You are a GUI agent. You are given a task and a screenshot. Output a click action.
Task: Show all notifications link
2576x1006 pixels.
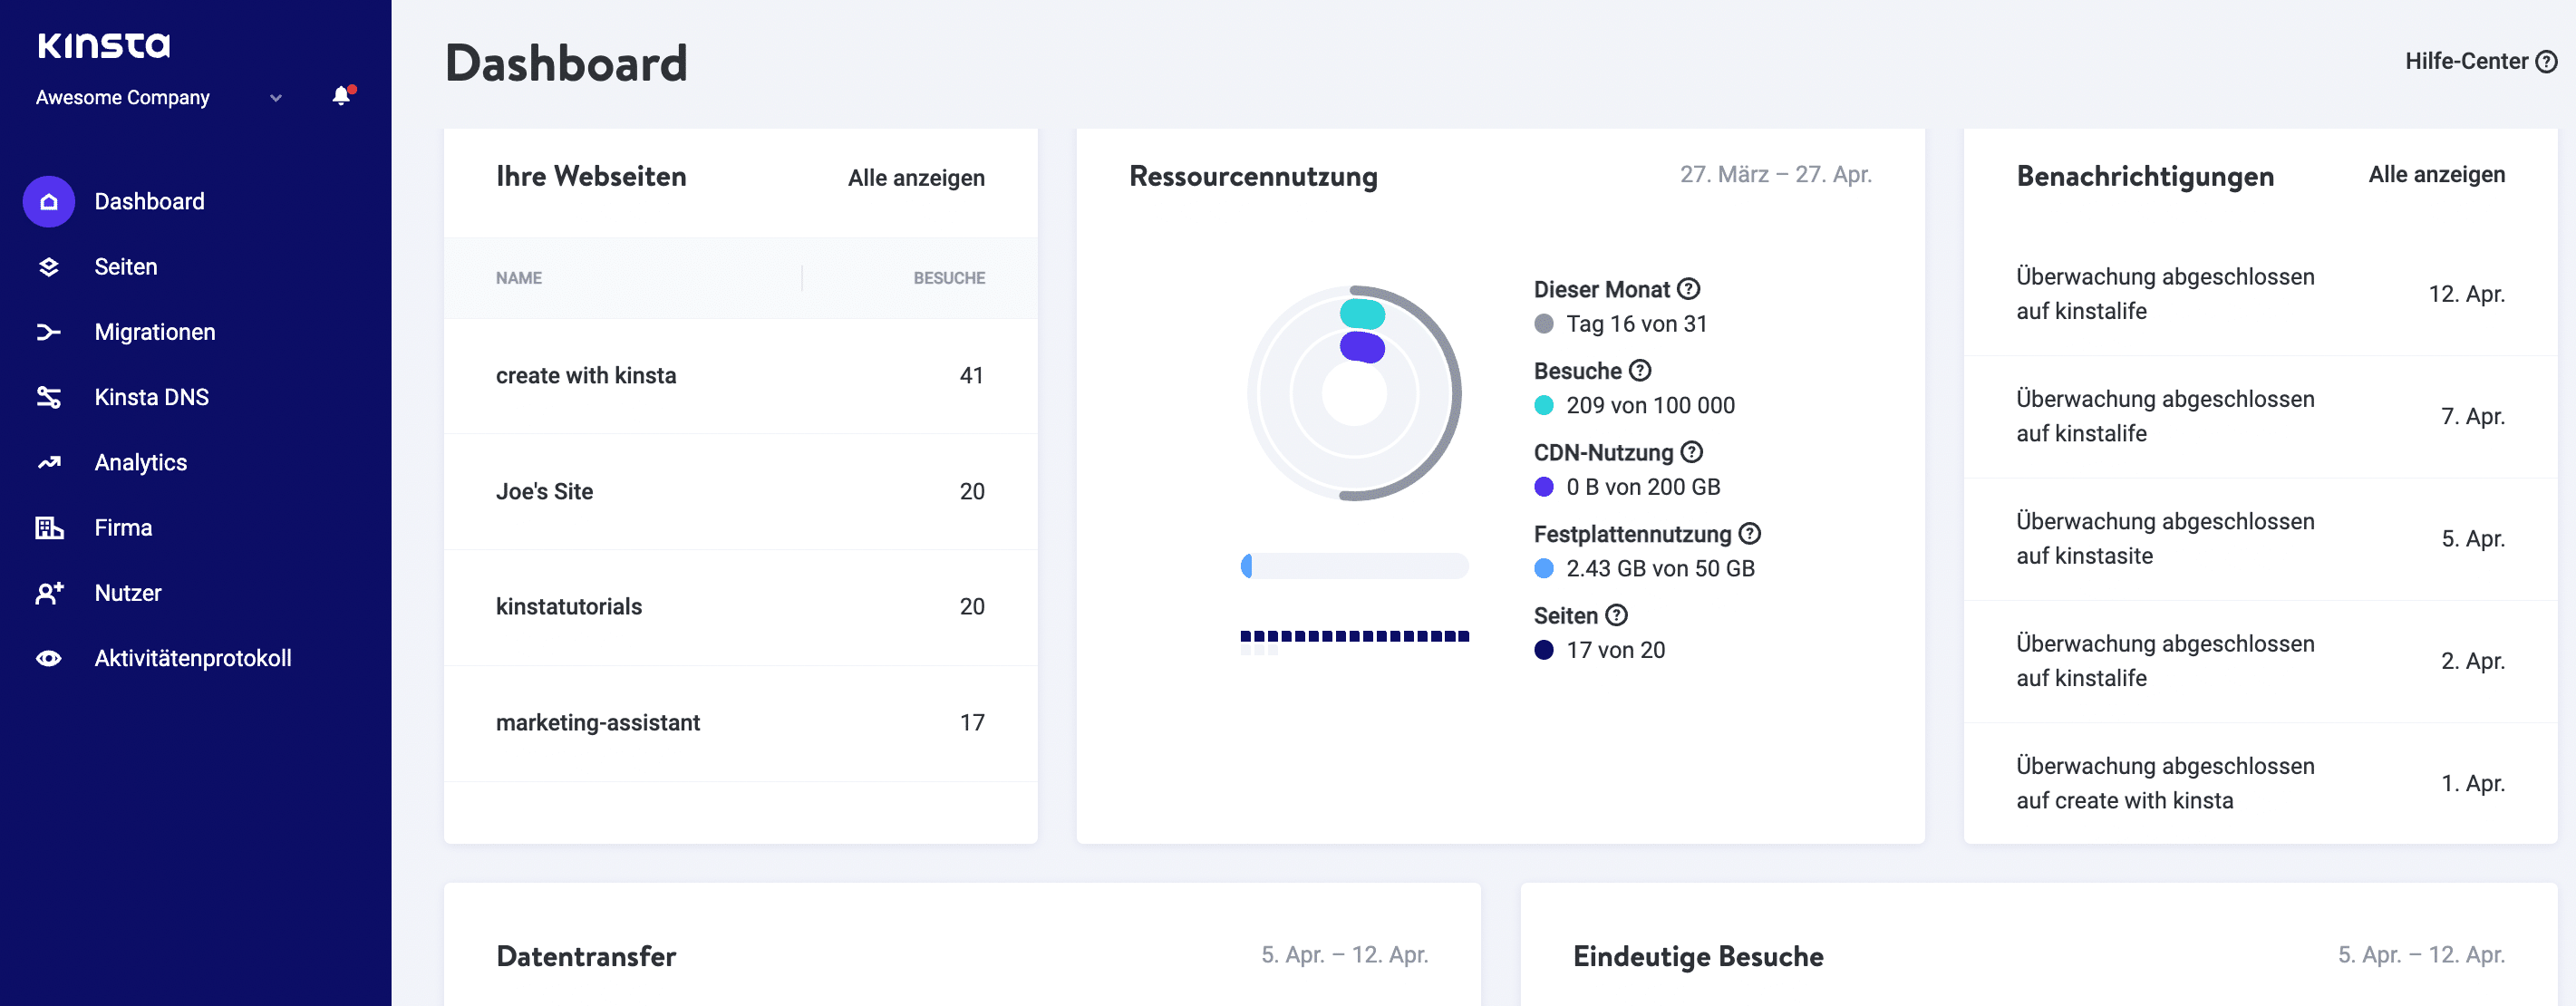2436,176
